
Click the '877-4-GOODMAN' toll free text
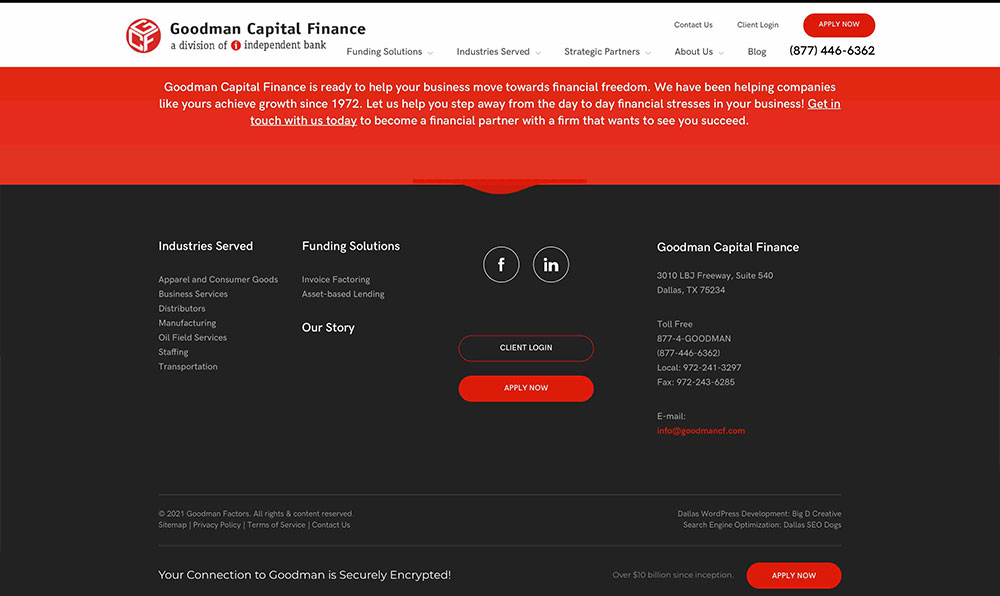tap(694, 338)
